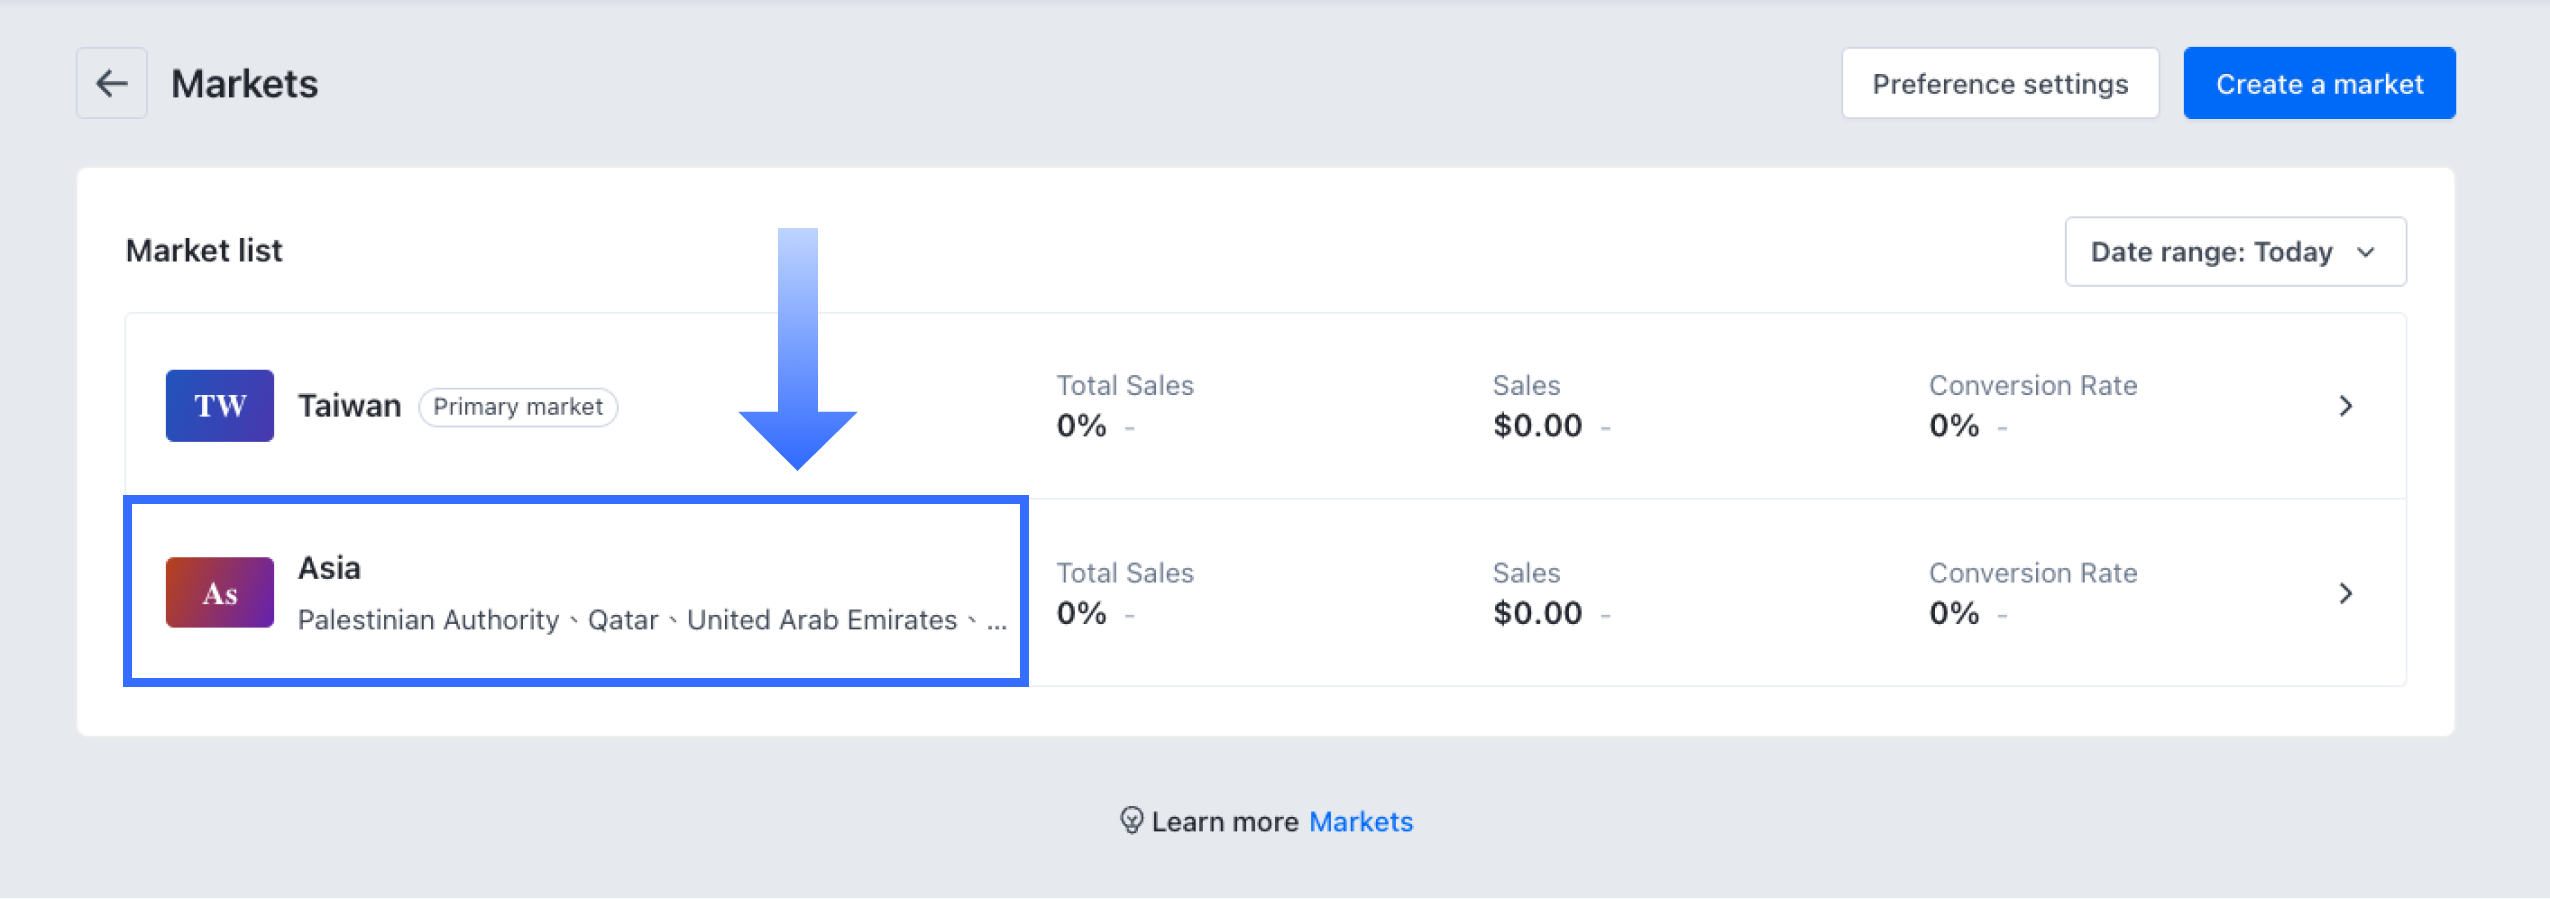Go back using the left arrow button
This screenshot has height=899, width=2550.
coord(112,83)
